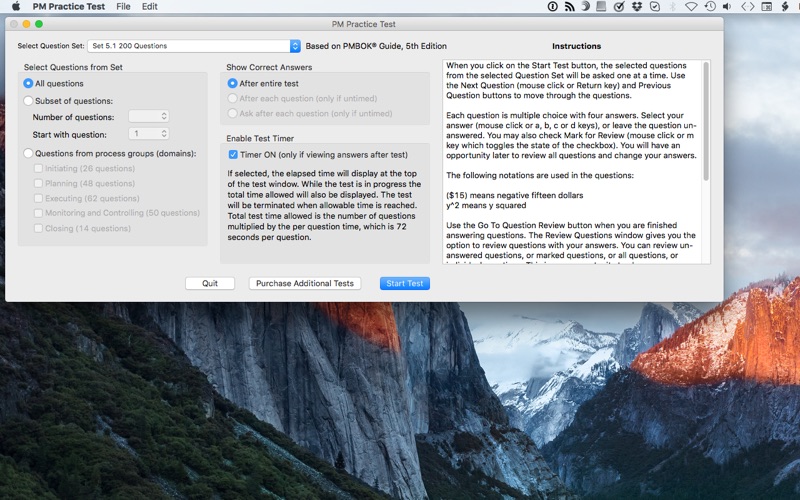Click the 1Password menu bar icon
The width and height of the screenshot is (800, 500).
tap(553, 7)
